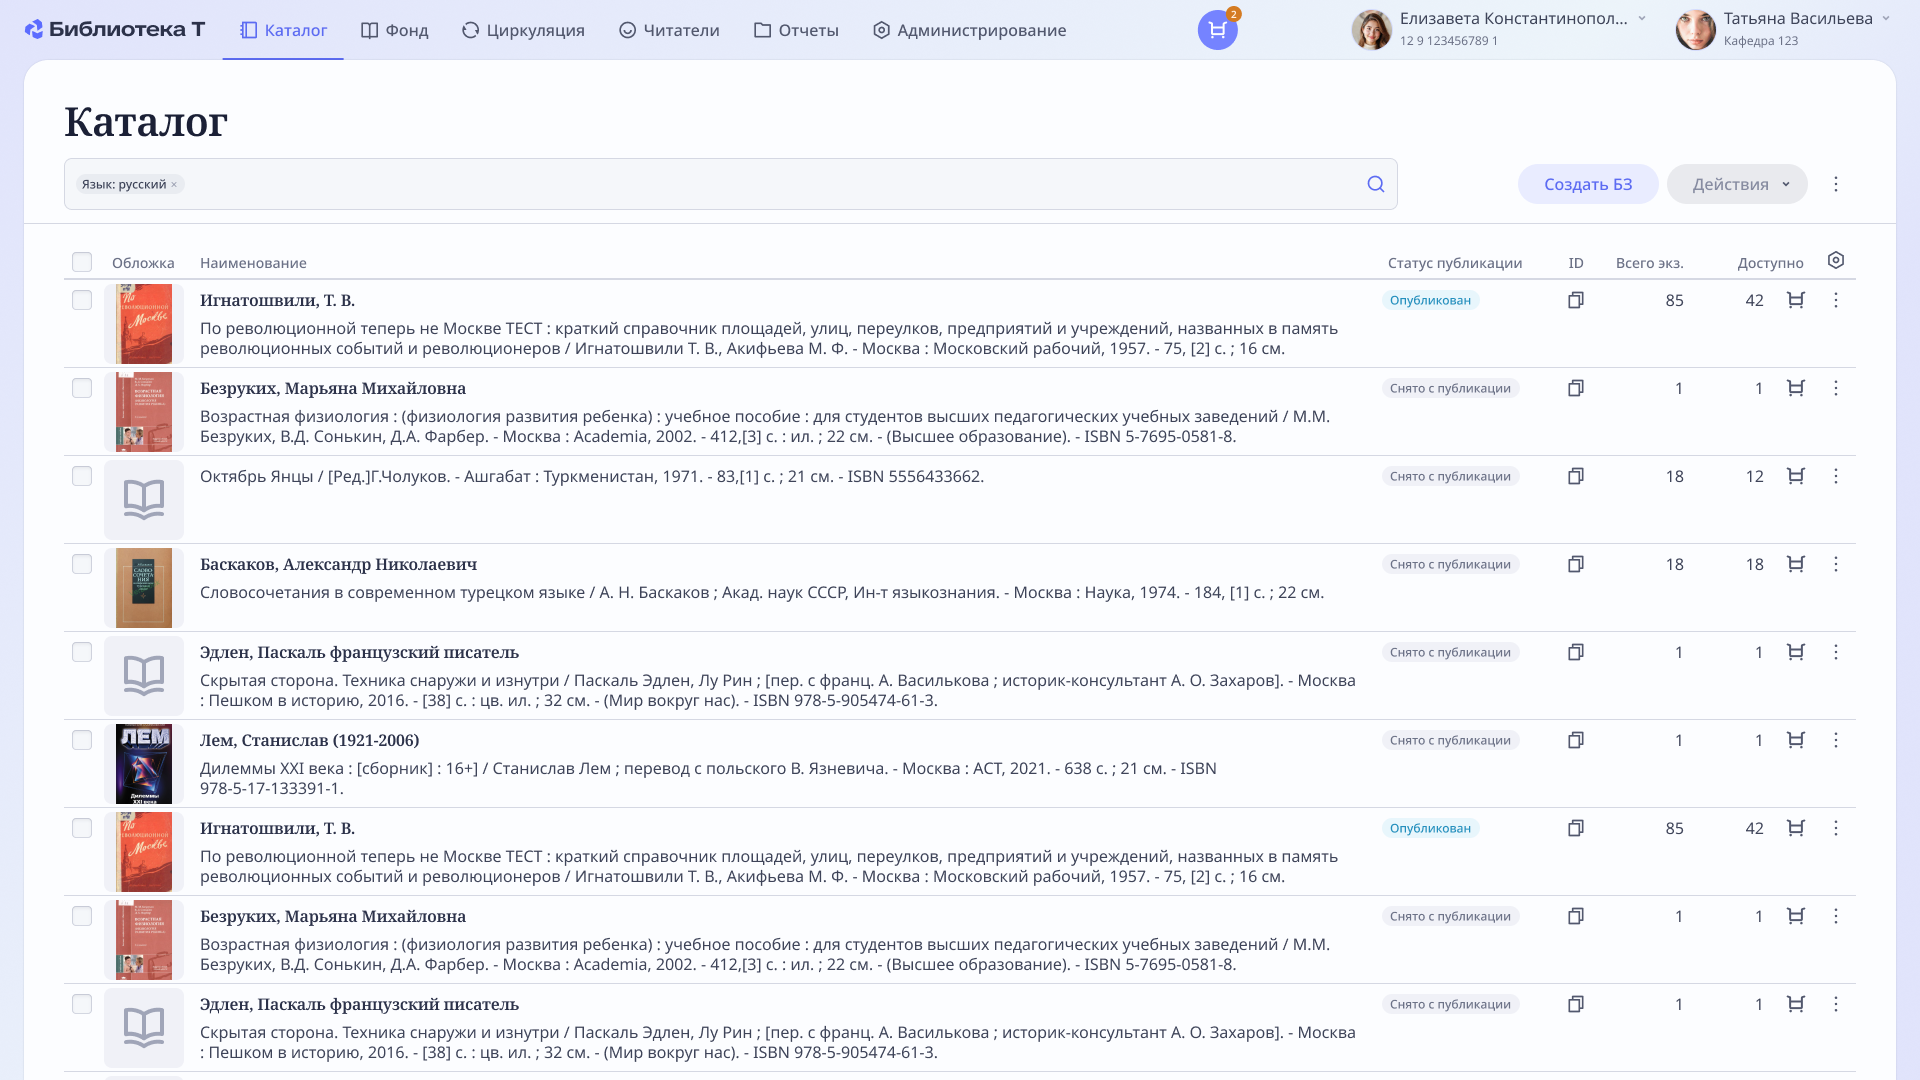Viewport: 1920px width, 1080px height.
Task: Copy ID of Лем, Станислав record
Action: tap(1576, 740)
